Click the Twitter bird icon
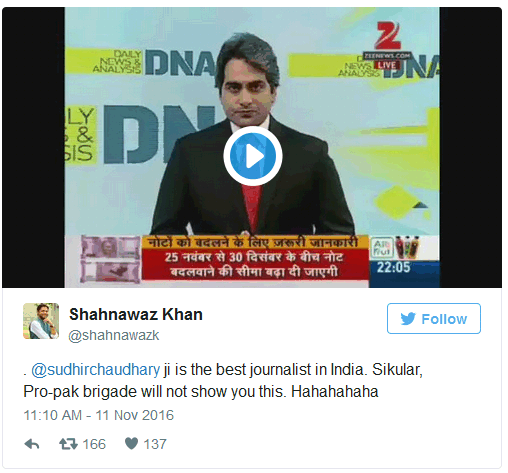This screenshot has width=508, height=473. point(408,319)
